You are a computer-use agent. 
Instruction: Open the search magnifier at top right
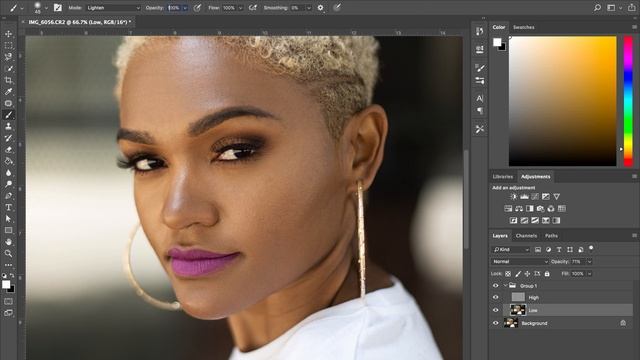[x=597, y=7]
